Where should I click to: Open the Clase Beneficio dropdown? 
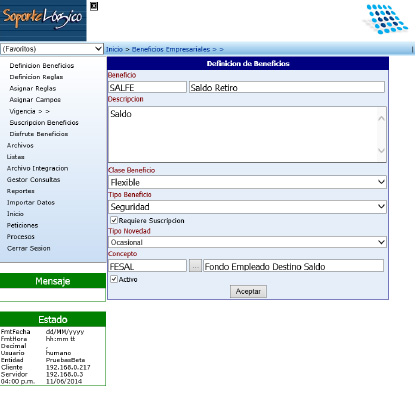coord(247,182)
